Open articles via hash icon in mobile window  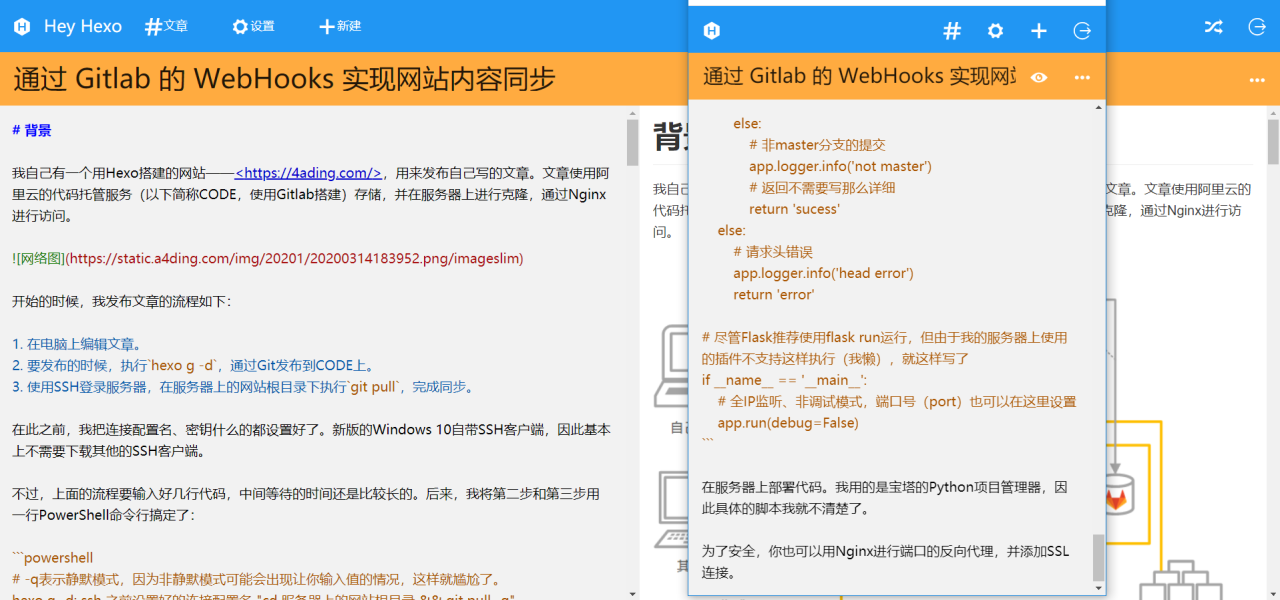(x=952, y=31)
